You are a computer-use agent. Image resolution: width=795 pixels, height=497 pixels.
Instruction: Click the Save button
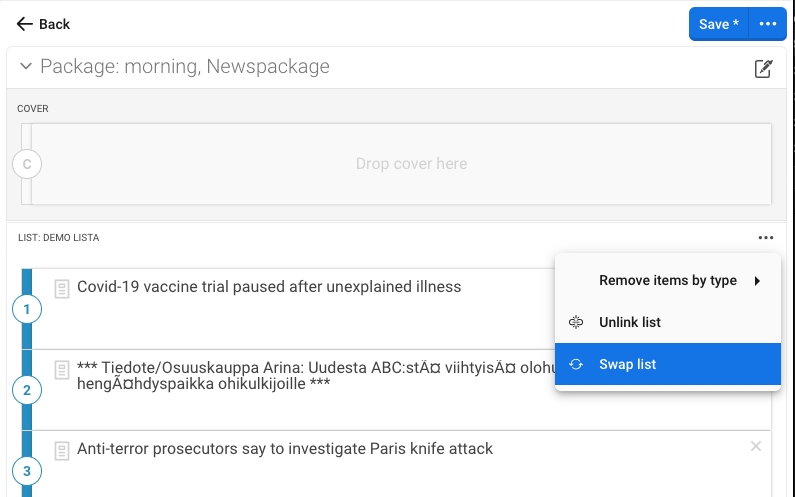[x=718, y=24]
